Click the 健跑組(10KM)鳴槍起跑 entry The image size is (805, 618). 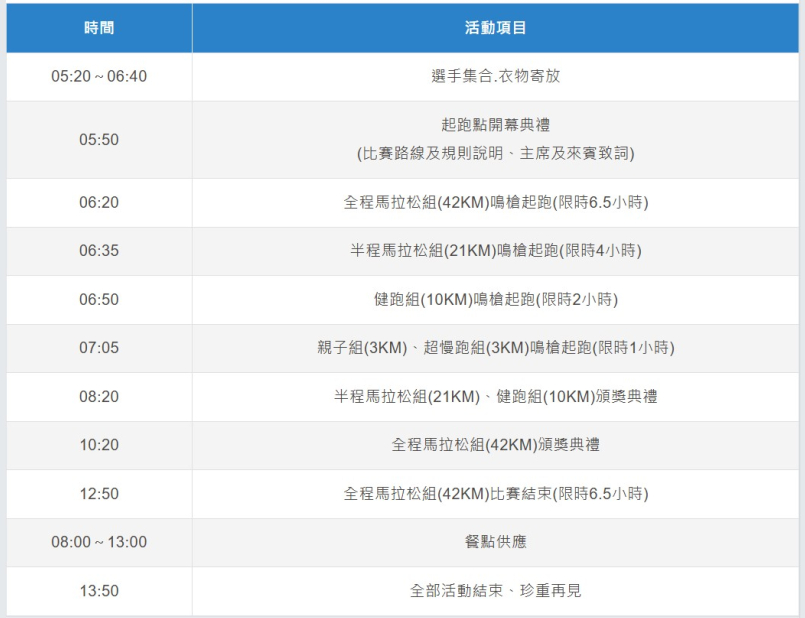(x=495, y=299)
